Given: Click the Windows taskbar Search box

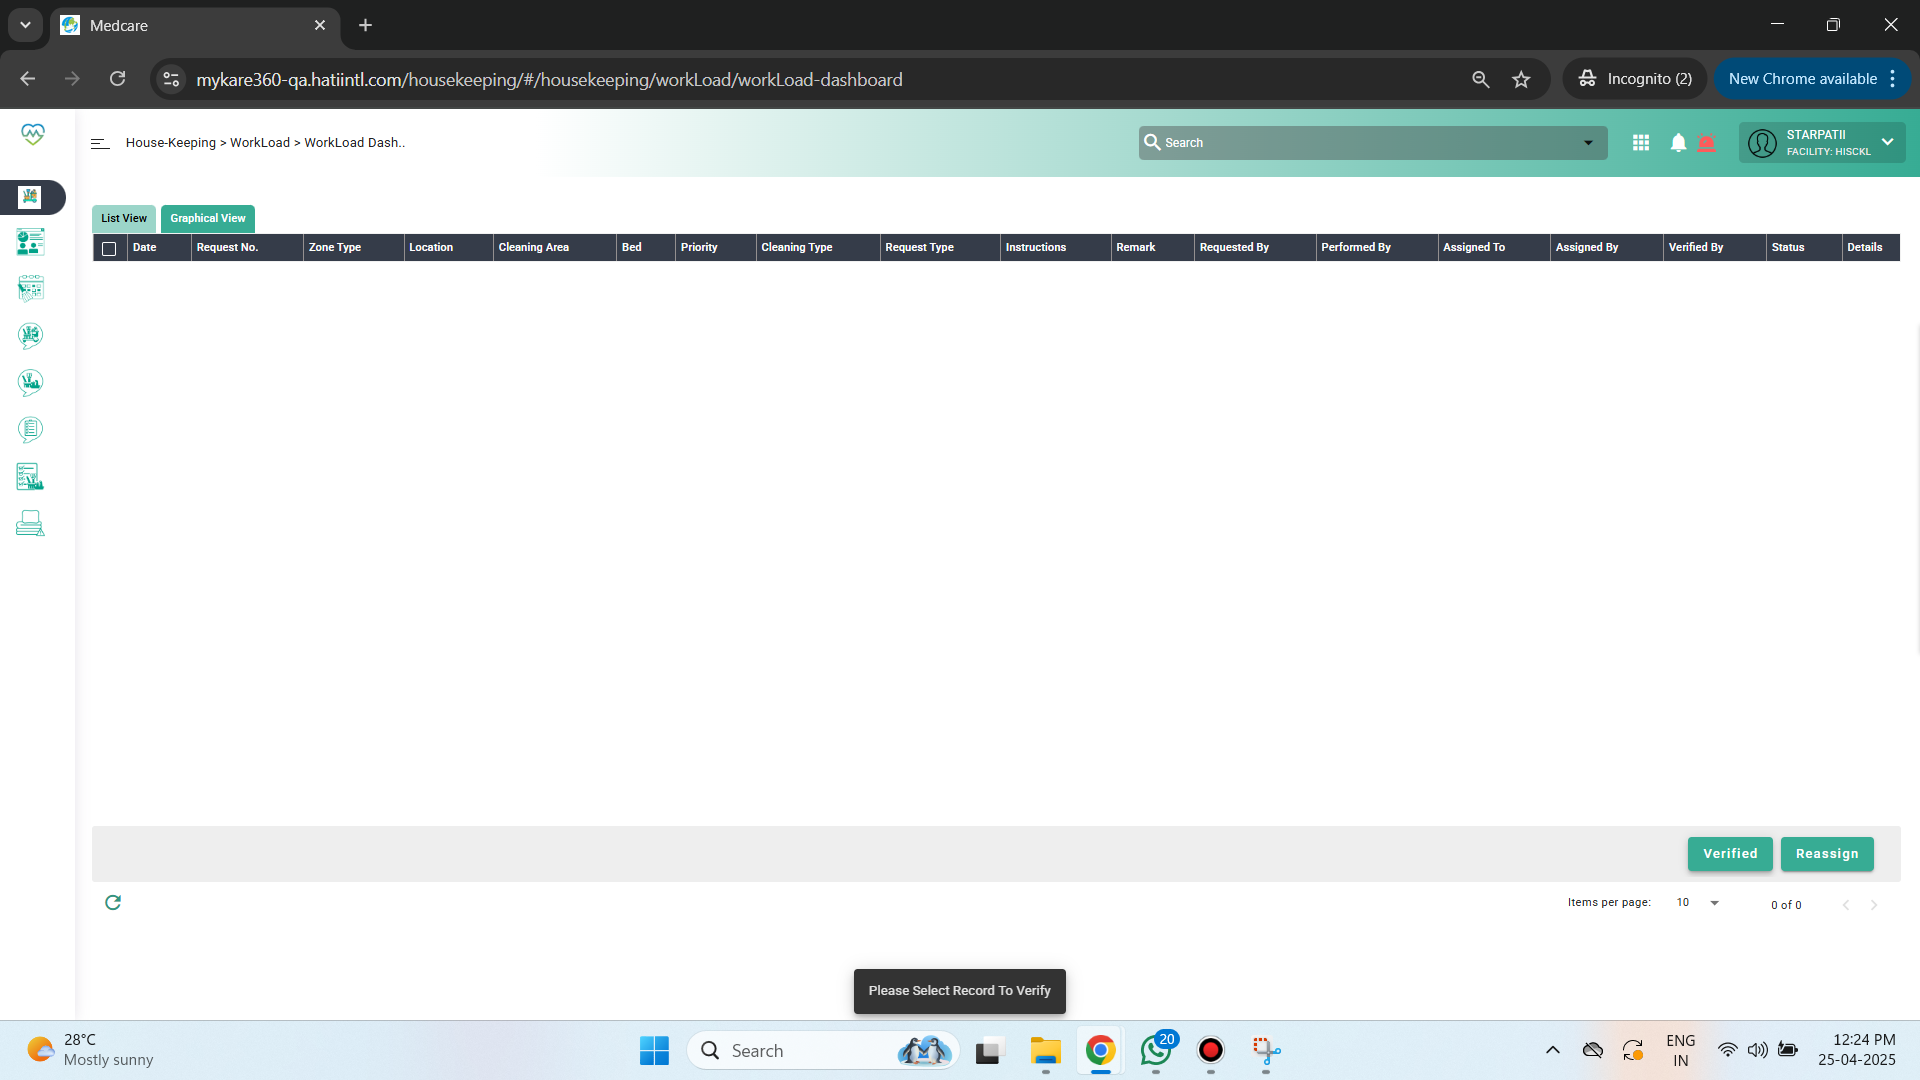Looking at the screenshot, I should [x=822, y=1050].
